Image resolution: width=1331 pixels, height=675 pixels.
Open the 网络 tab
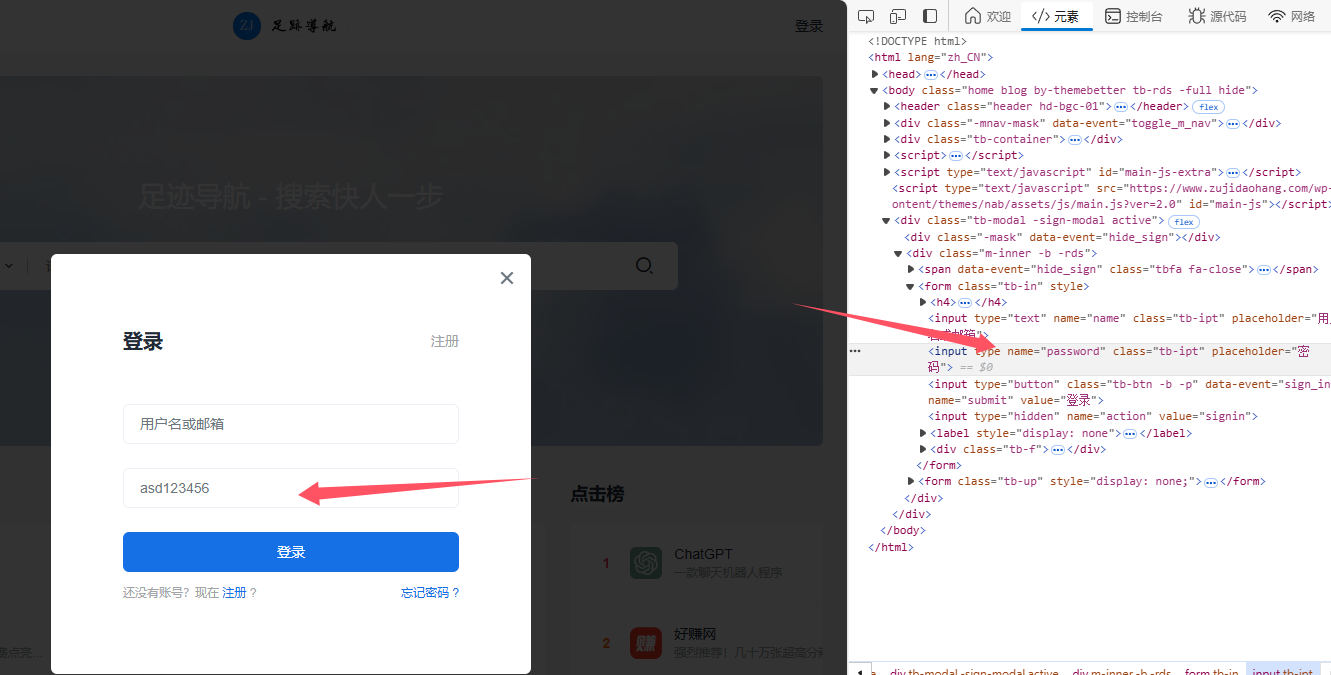(1292, 16)
